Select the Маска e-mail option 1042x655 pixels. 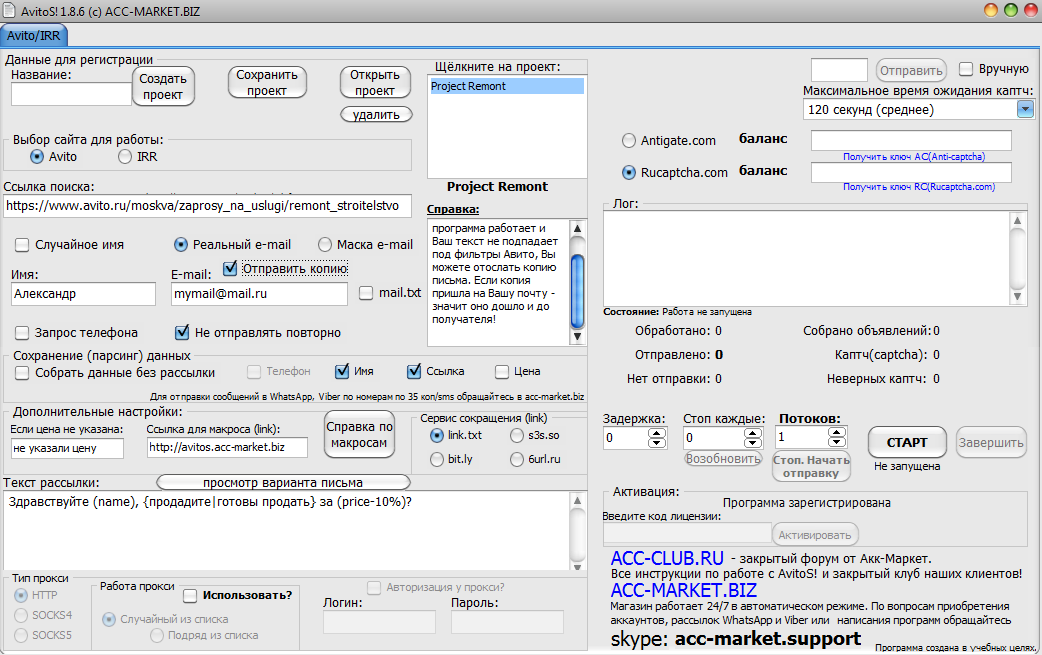tap(325, 245)
